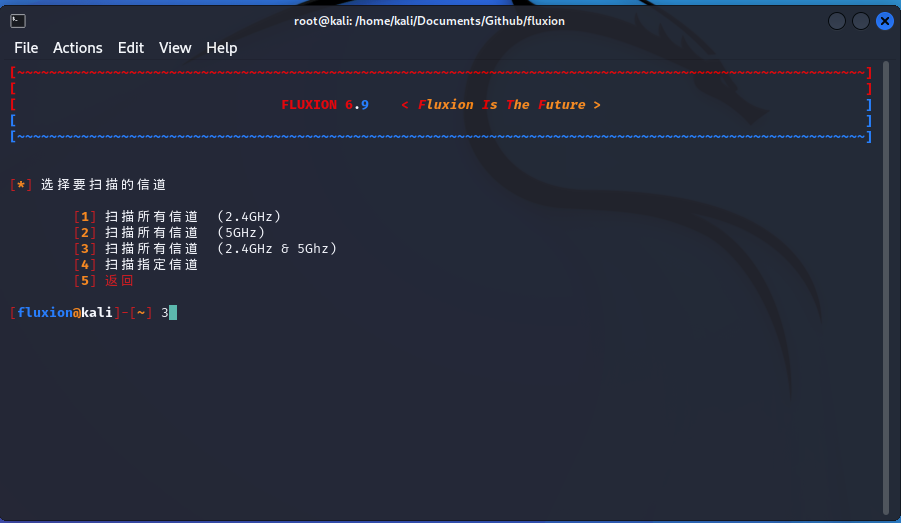901x523 pixels.
Task: Open the Actions menu
Action: pos(78,48)
